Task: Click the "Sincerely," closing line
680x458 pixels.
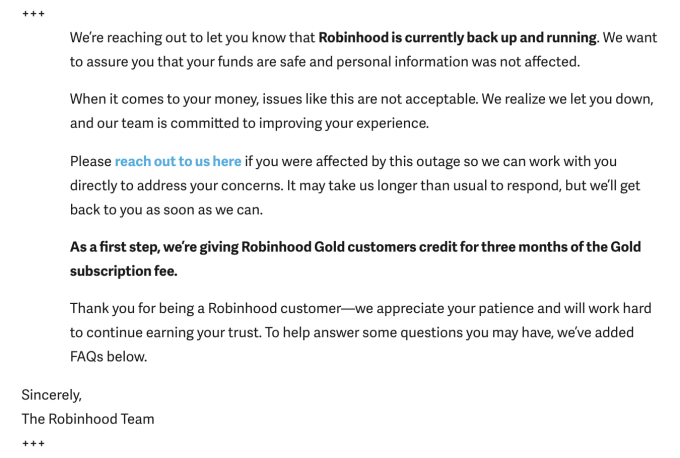Action: (51, 395)
